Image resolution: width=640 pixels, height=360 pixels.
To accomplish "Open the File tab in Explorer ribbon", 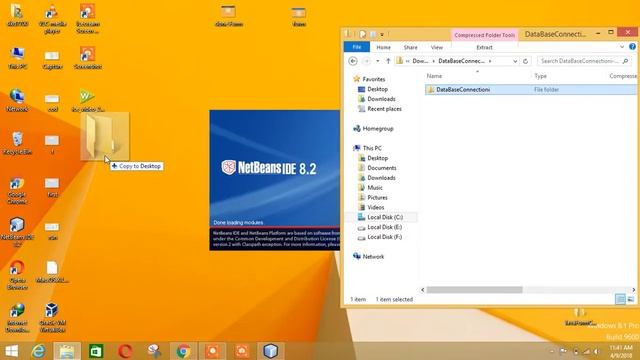I will (x=357, y=47).
